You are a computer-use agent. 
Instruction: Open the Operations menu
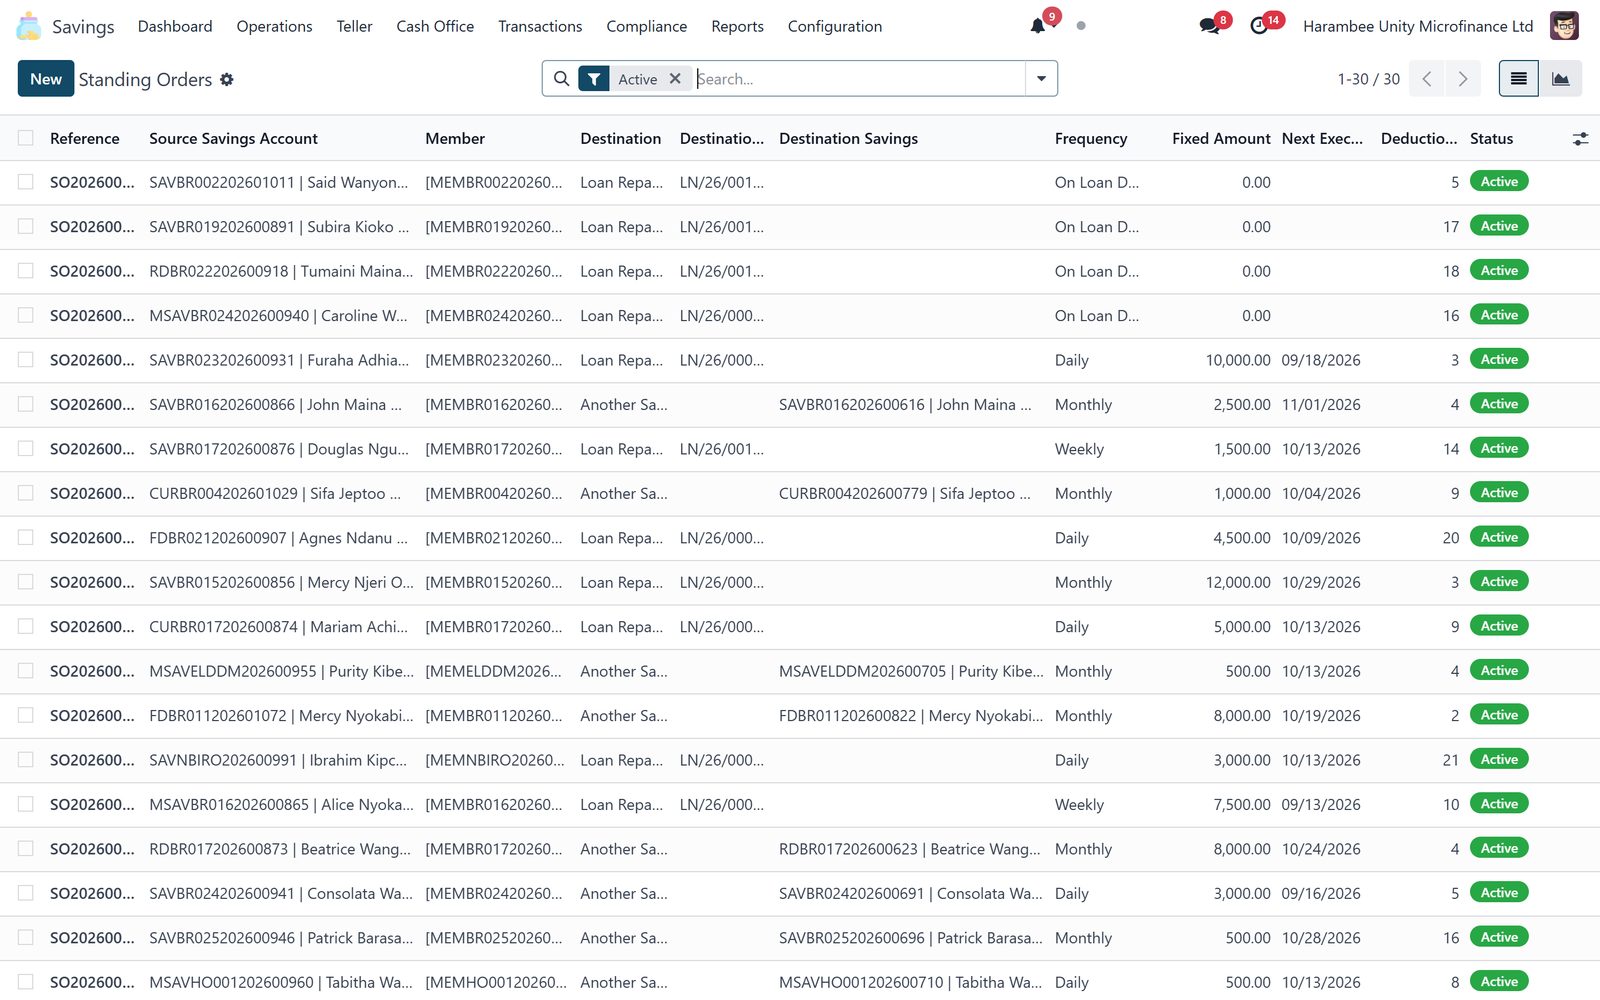click(274, 26)
